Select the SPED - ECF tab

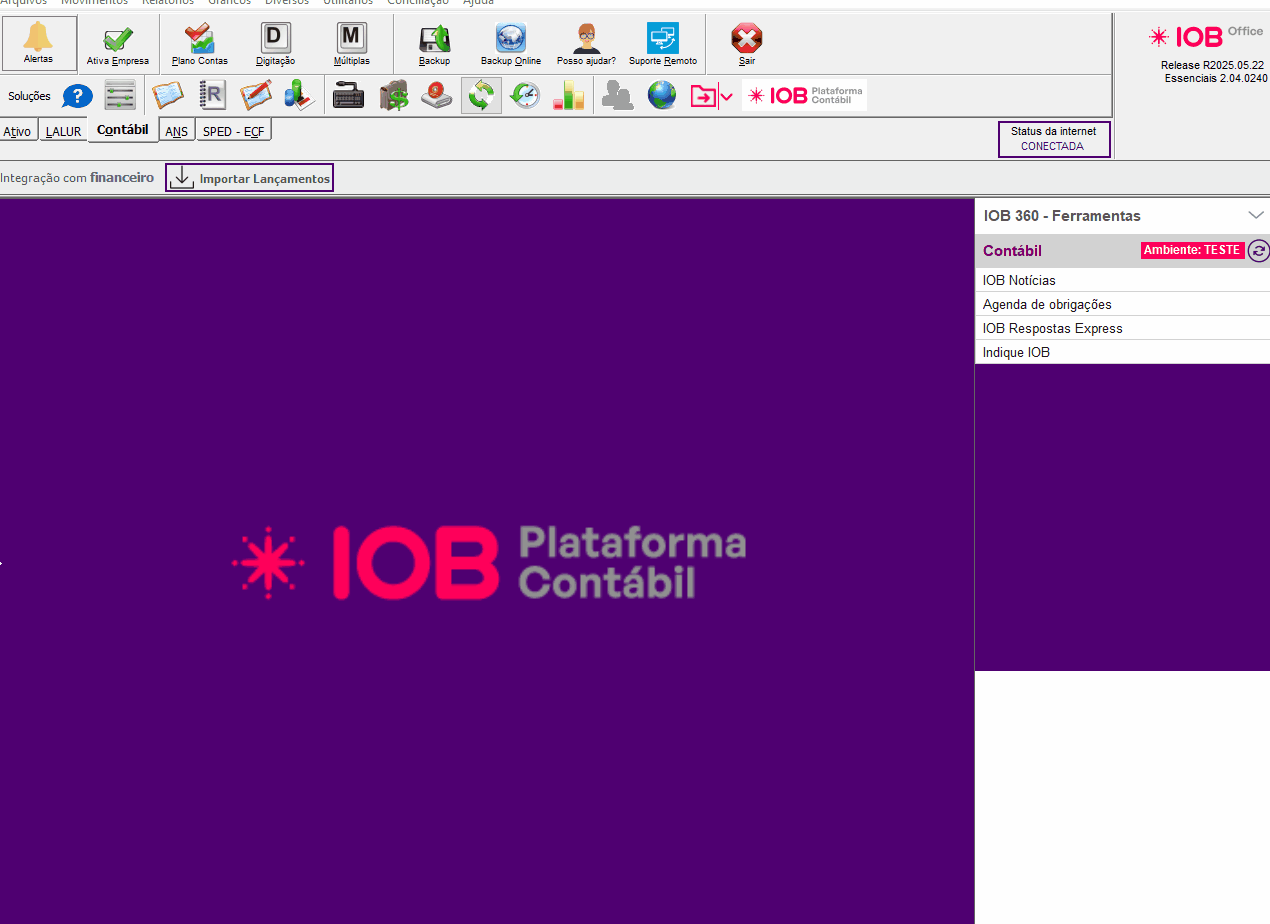[233, 131]
